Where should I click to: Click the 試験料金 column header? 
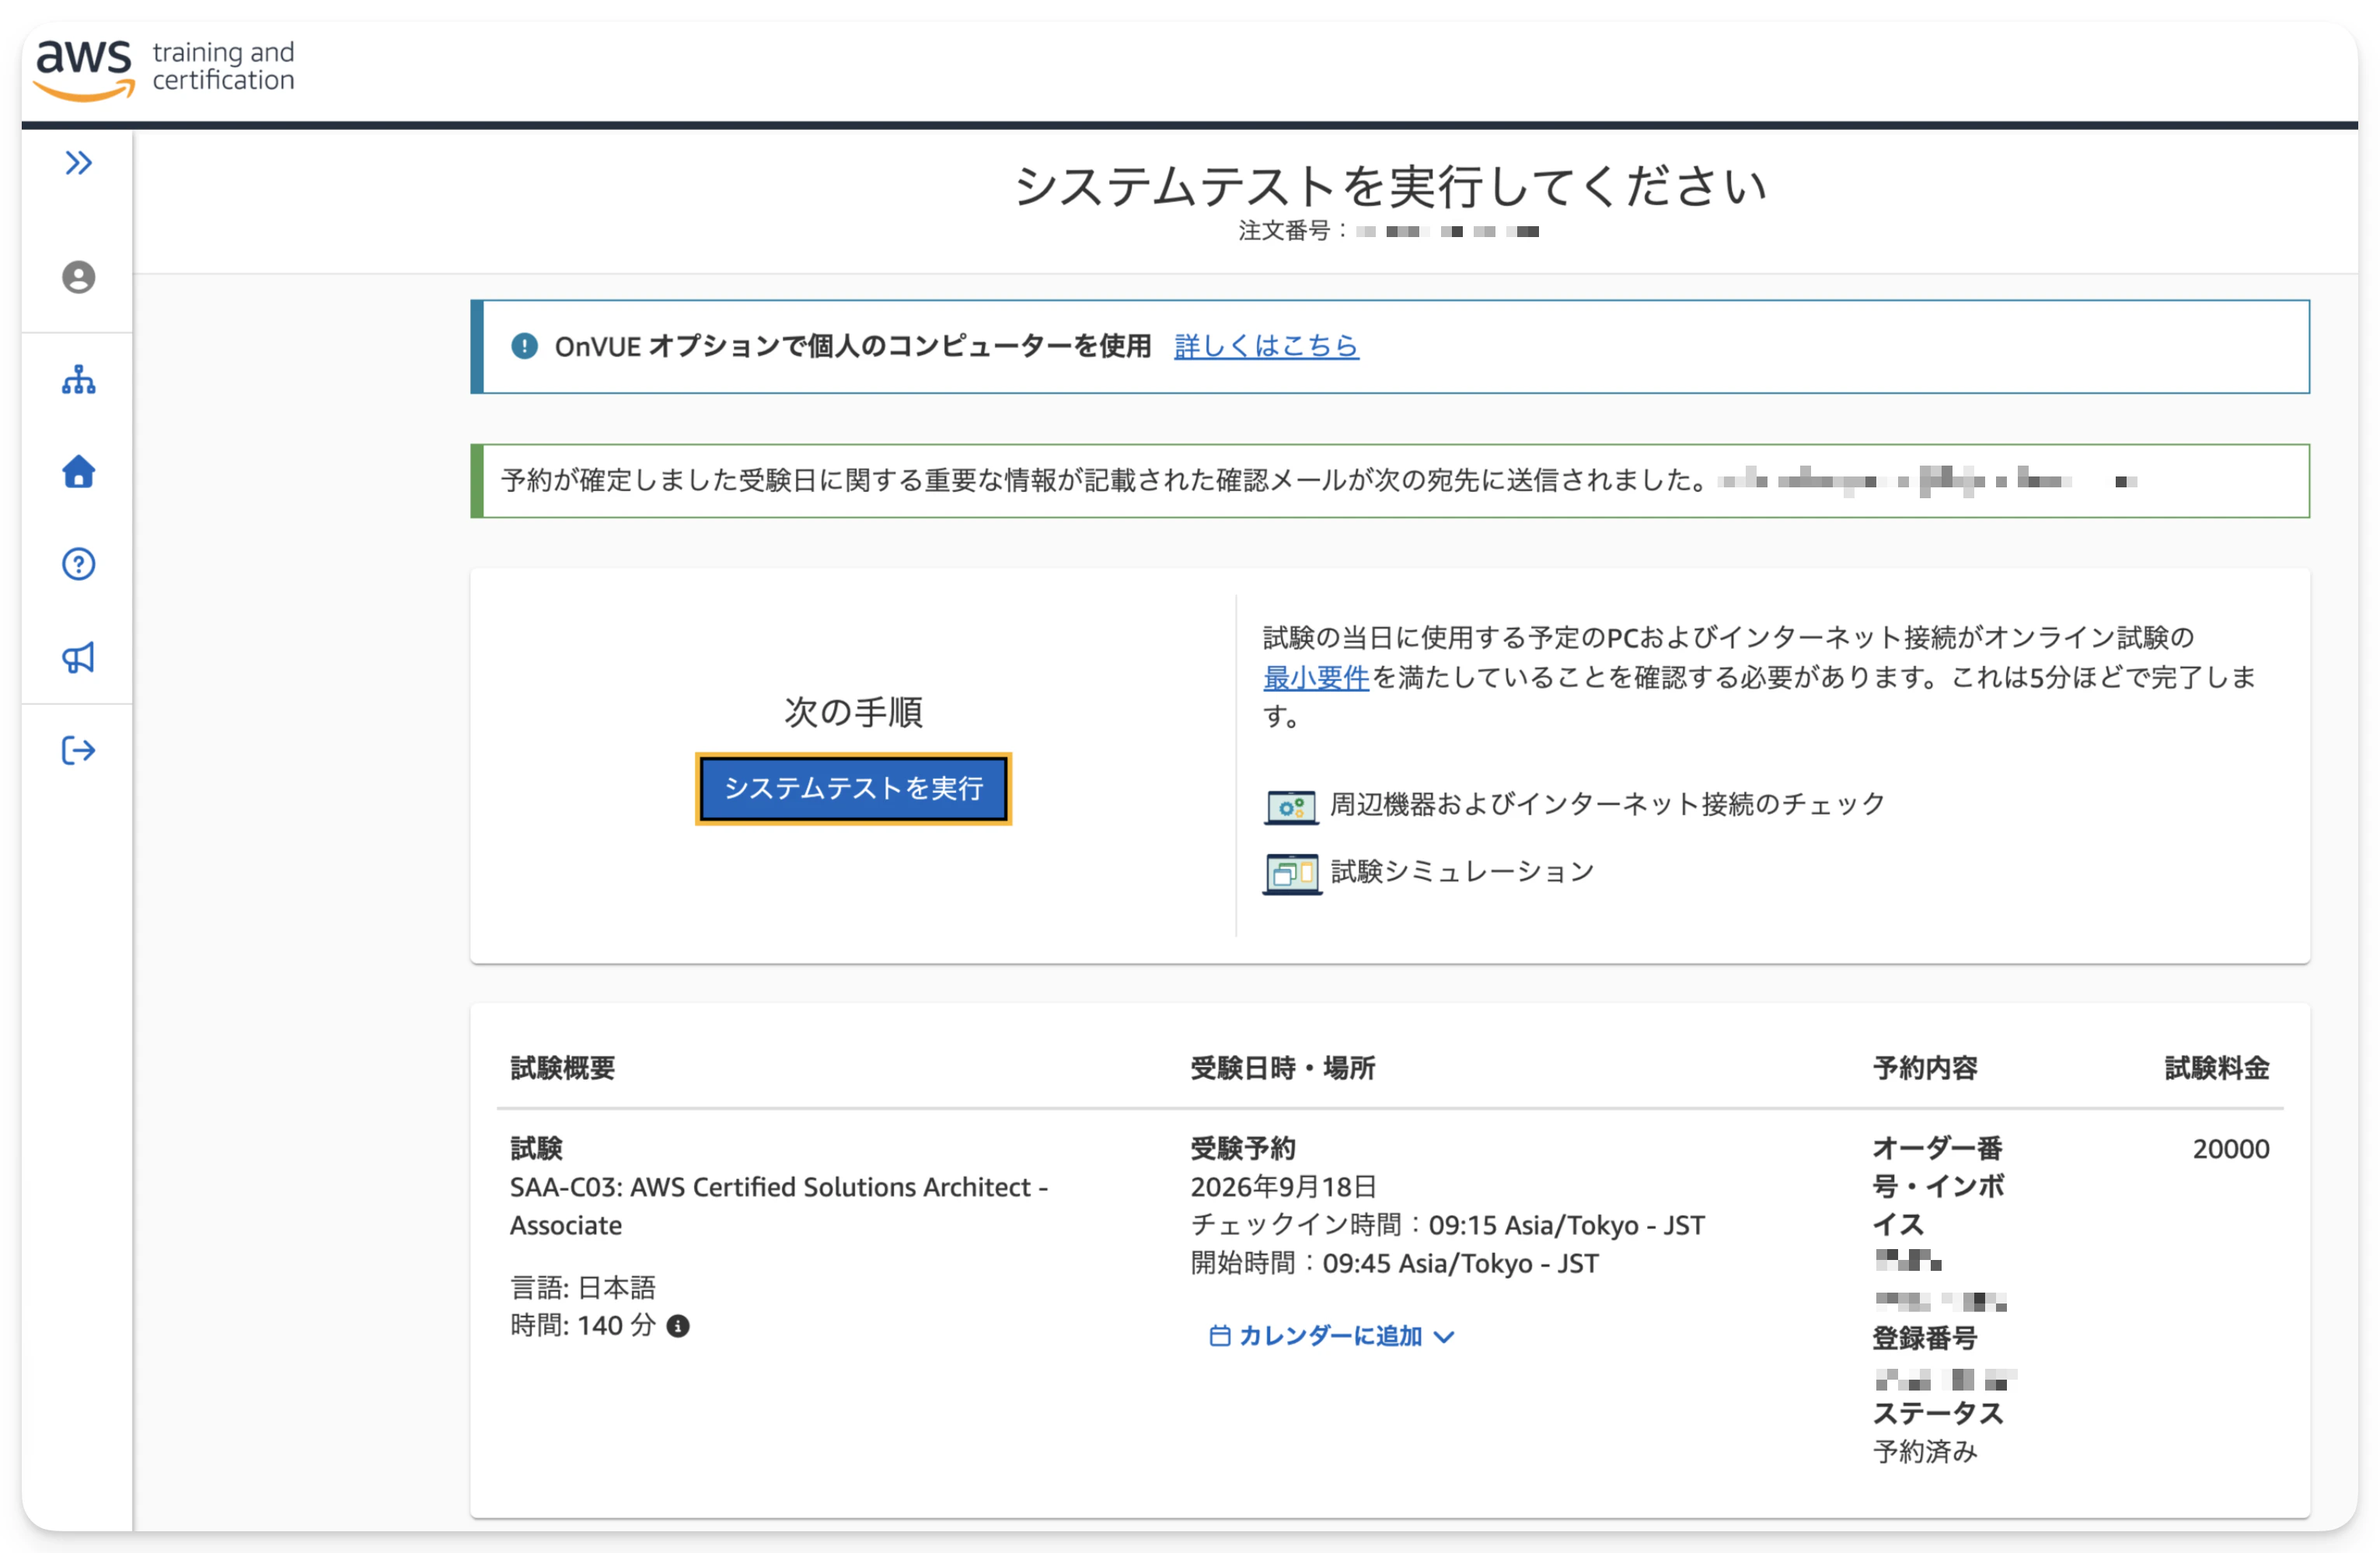[x=2217, y=1068]
